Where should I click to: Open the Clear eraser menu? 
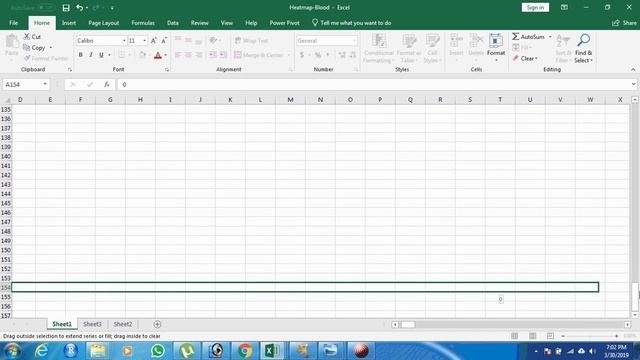point(526,58)
